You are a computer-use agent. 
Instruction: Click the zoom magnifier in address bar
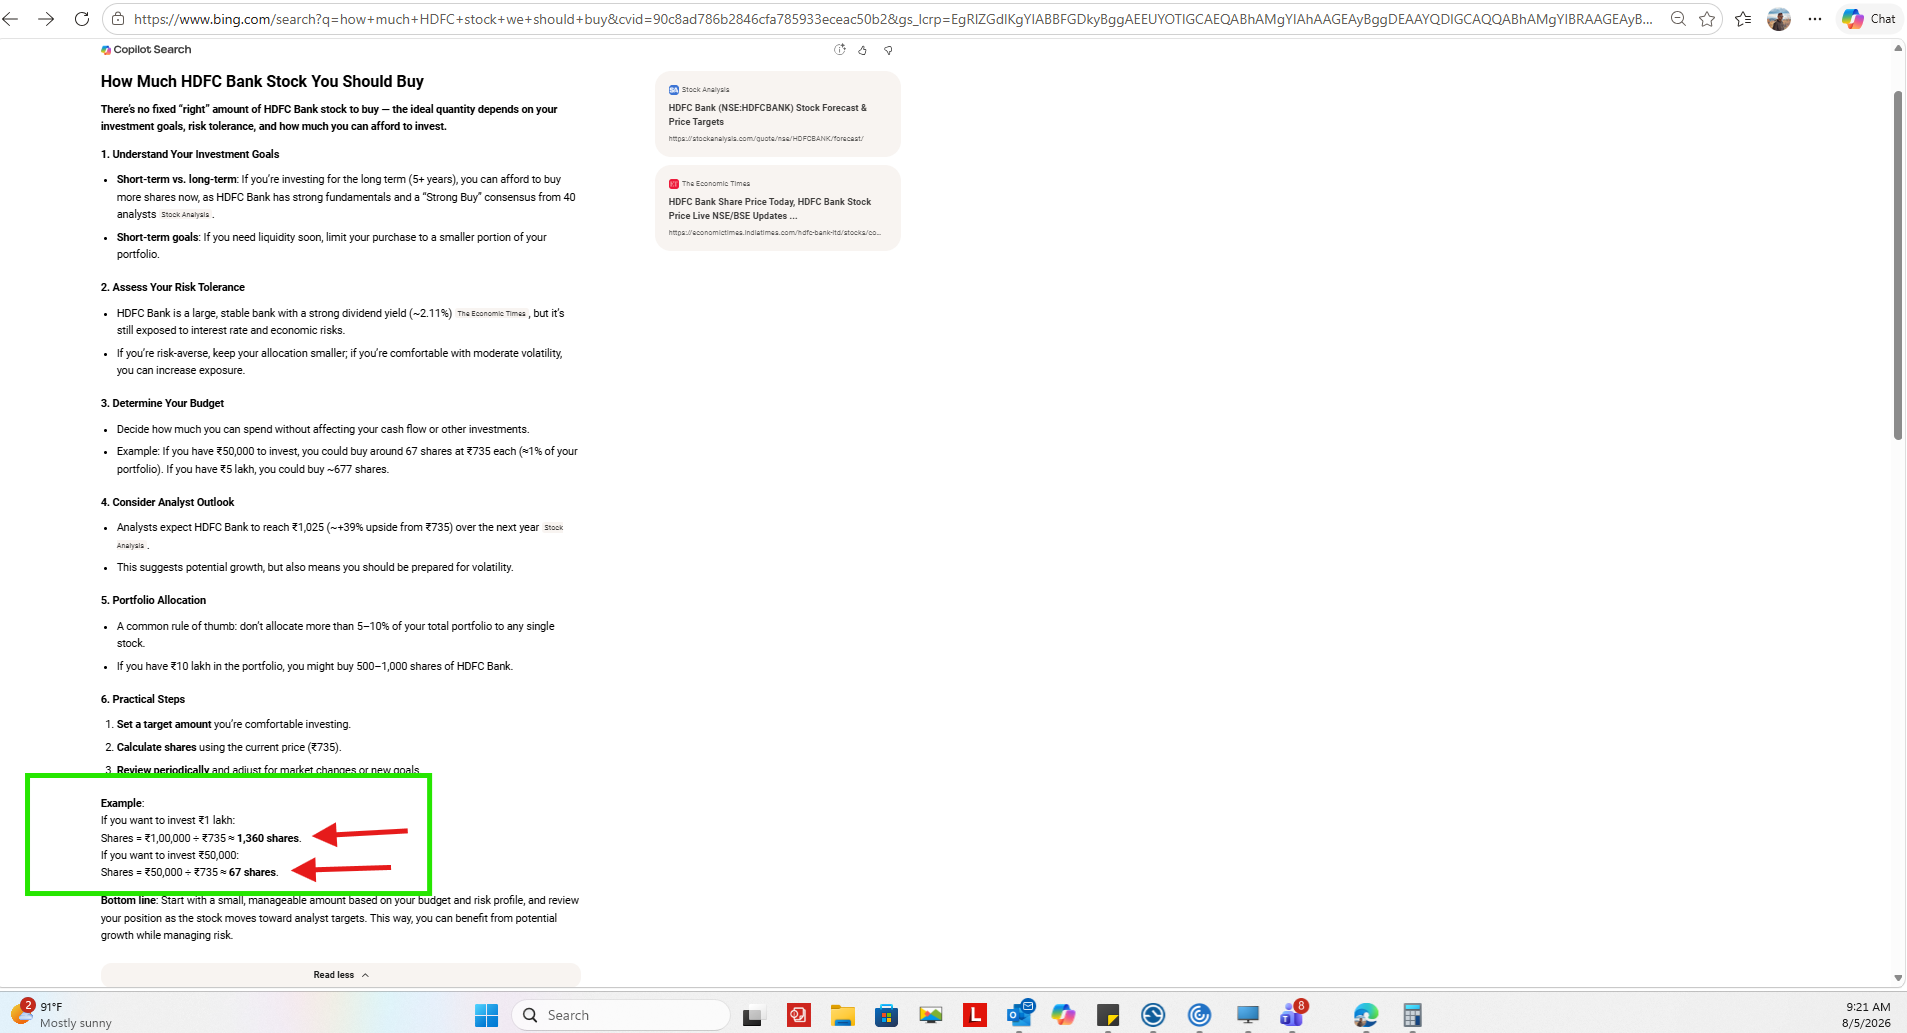pyautogui.click(x=1678, y=19)
